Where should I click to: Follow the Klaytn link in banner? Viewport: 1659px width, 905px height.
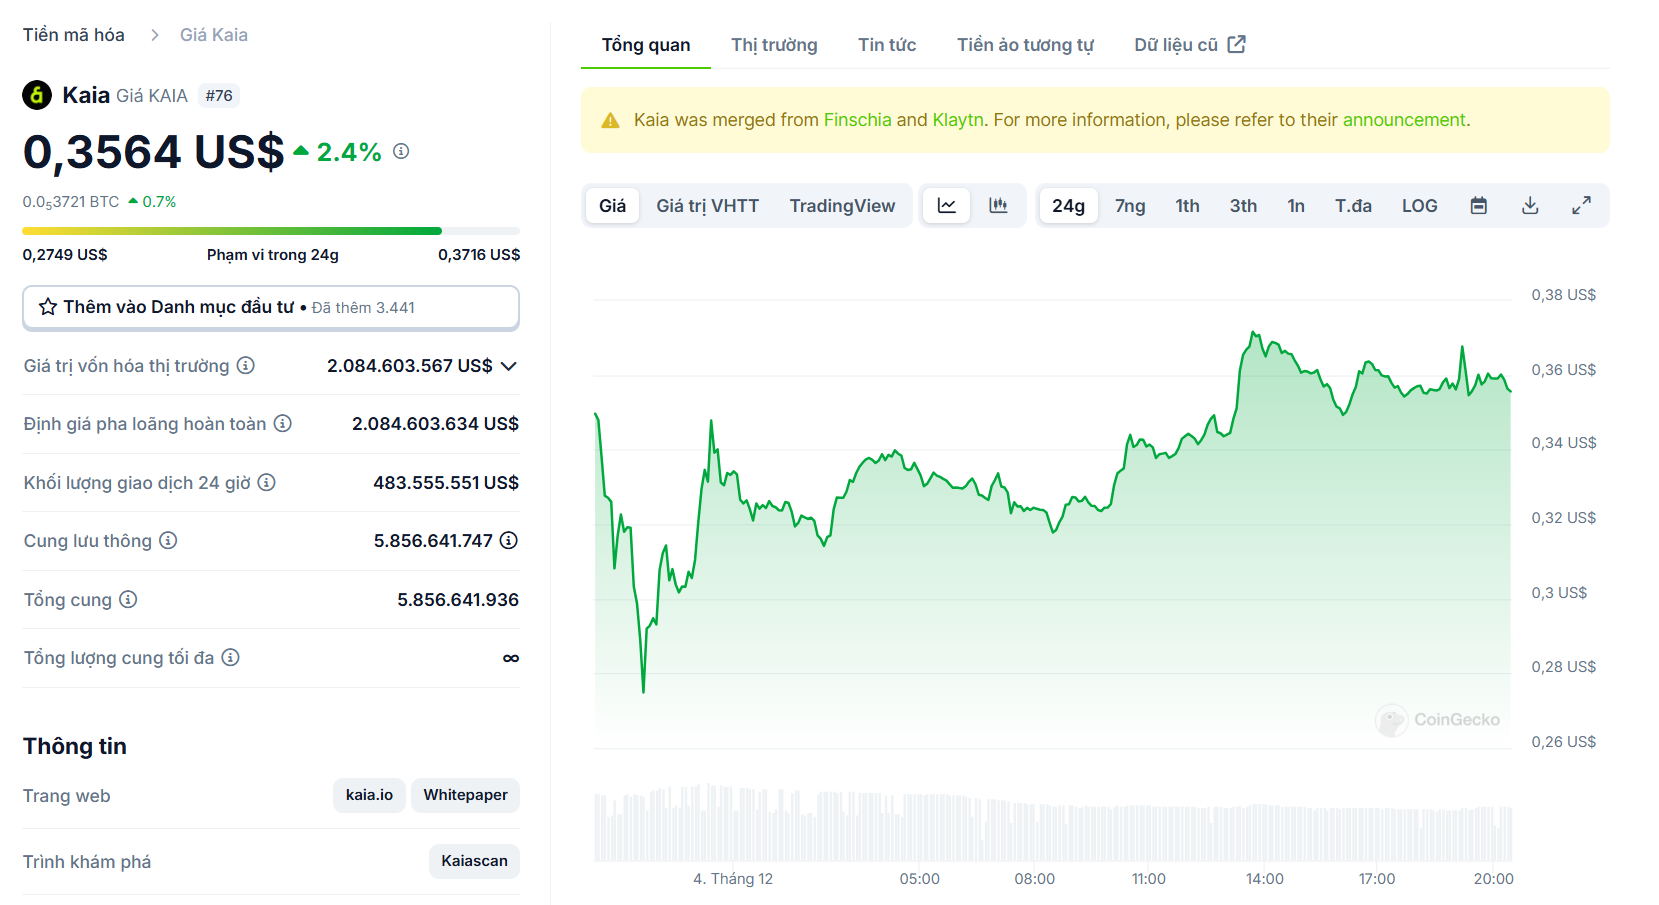(x=958, y=120)
